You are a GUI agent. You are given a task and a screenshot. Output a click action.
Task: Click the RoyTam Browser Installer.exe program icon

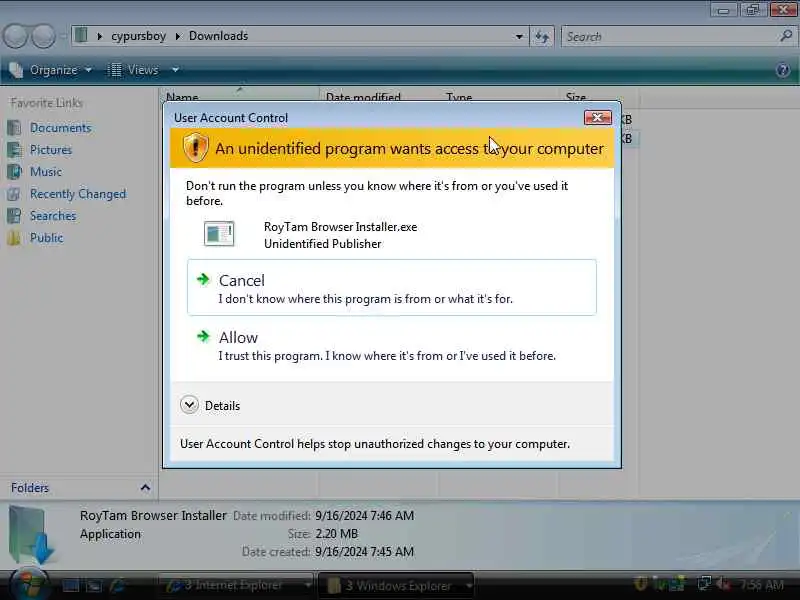[219, 234]
